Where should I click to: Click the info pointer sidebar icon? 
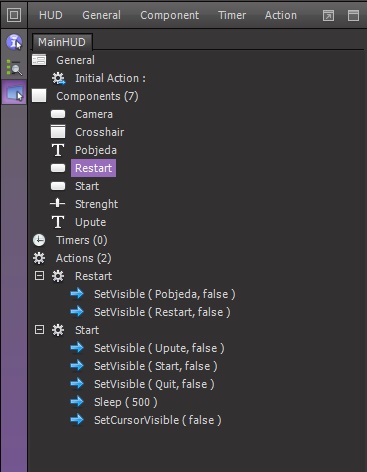click(x=14, y=42)
